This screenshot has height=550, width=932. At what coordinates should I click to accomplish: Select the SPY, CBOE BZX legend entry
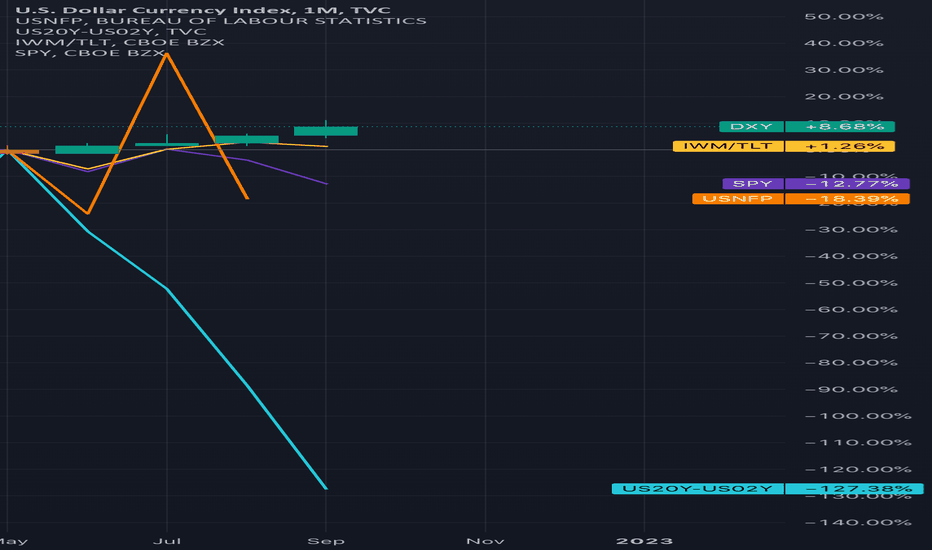90,53
